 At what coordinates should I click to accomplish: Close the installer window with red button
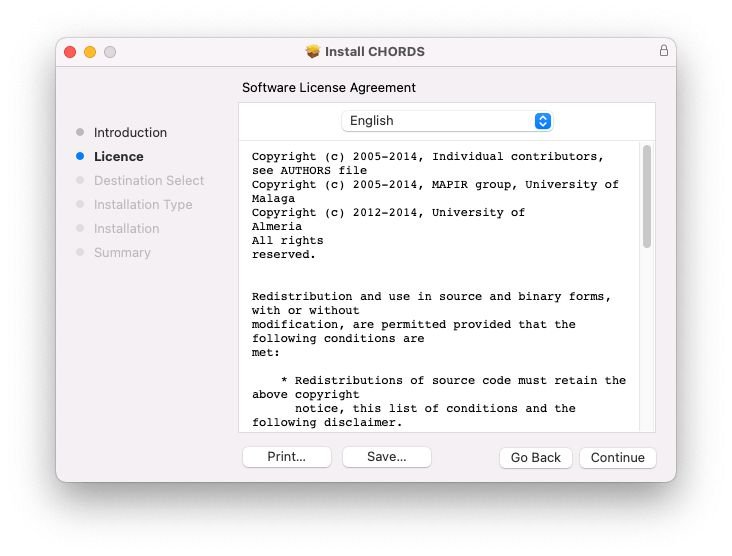pos(70,52)
